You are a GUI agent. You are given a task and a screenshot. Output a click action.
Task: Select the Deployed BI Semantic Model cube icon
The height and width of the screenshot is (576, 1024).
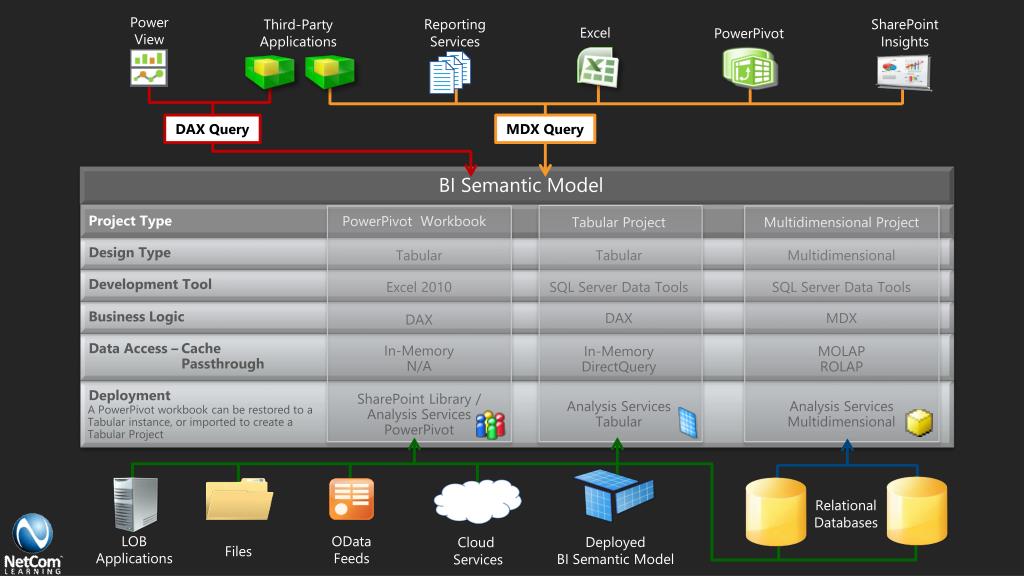point(615,495)
